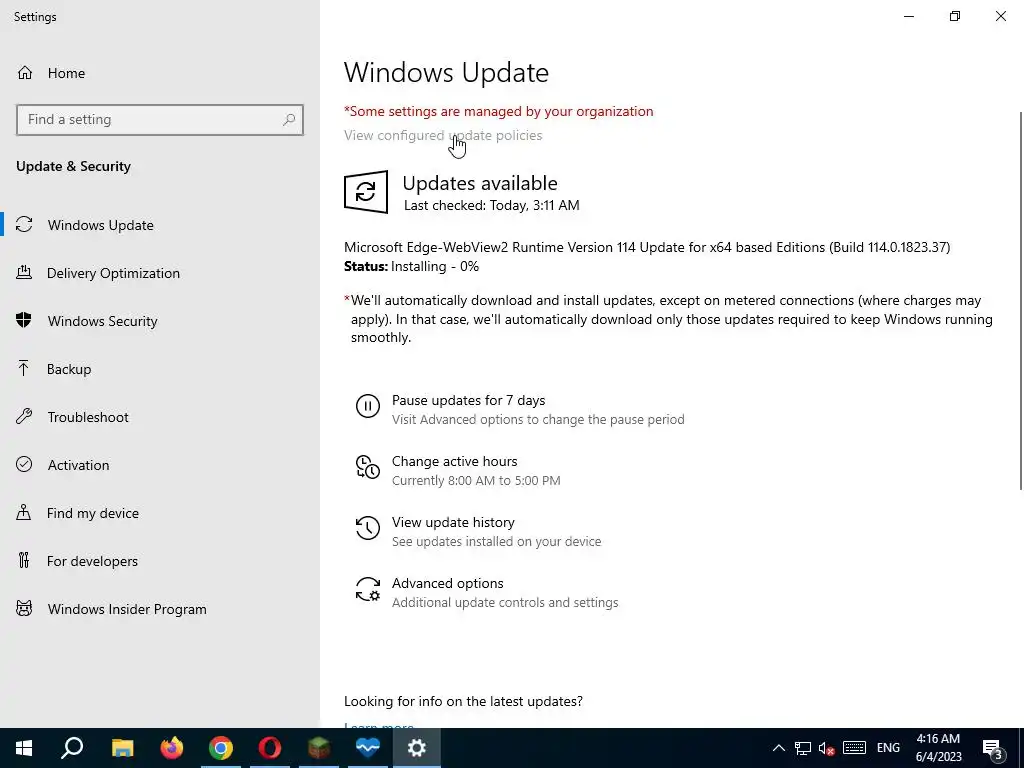Click 'Some settings are managed by your organization'
The height and width of the screenshot is (768, 1024).
click(498, 111)
